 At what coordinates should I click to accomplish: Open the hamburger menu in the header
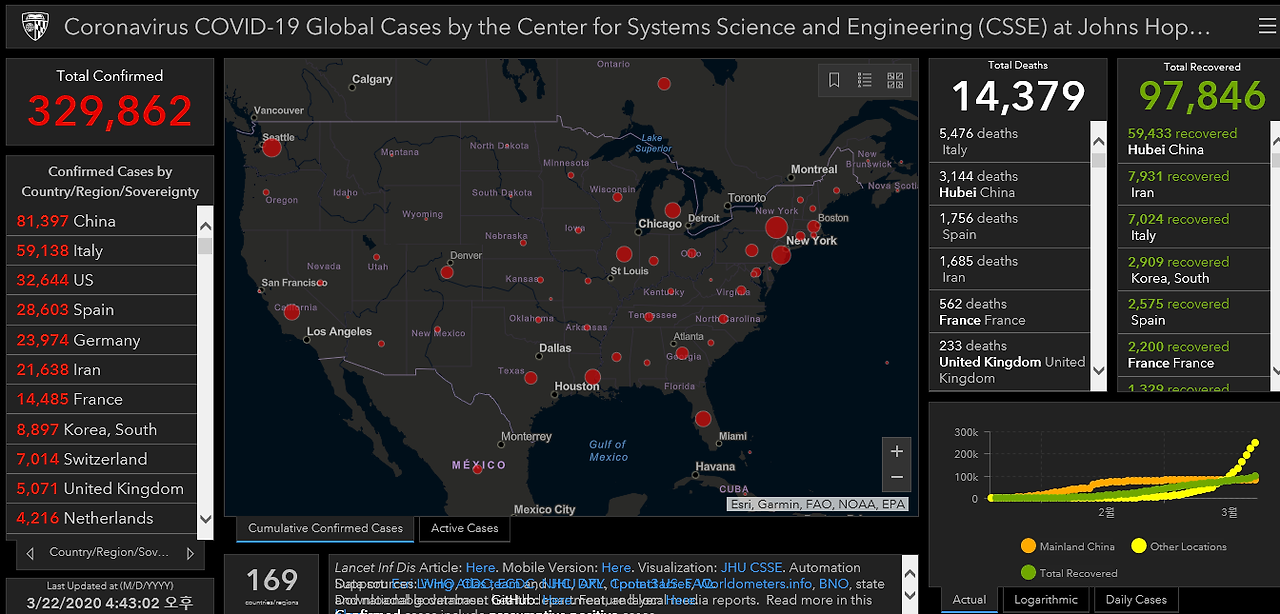1268,26
